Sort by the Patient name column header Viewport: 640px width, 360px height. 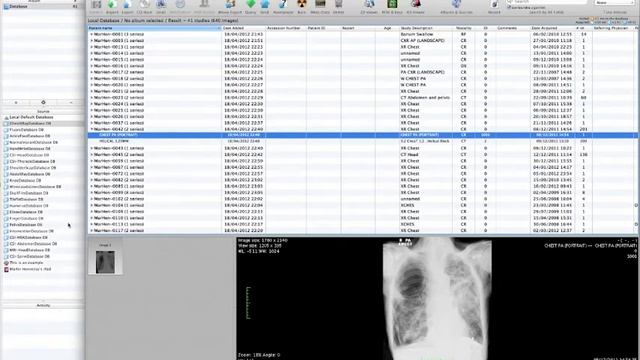(x=155, y=28)
